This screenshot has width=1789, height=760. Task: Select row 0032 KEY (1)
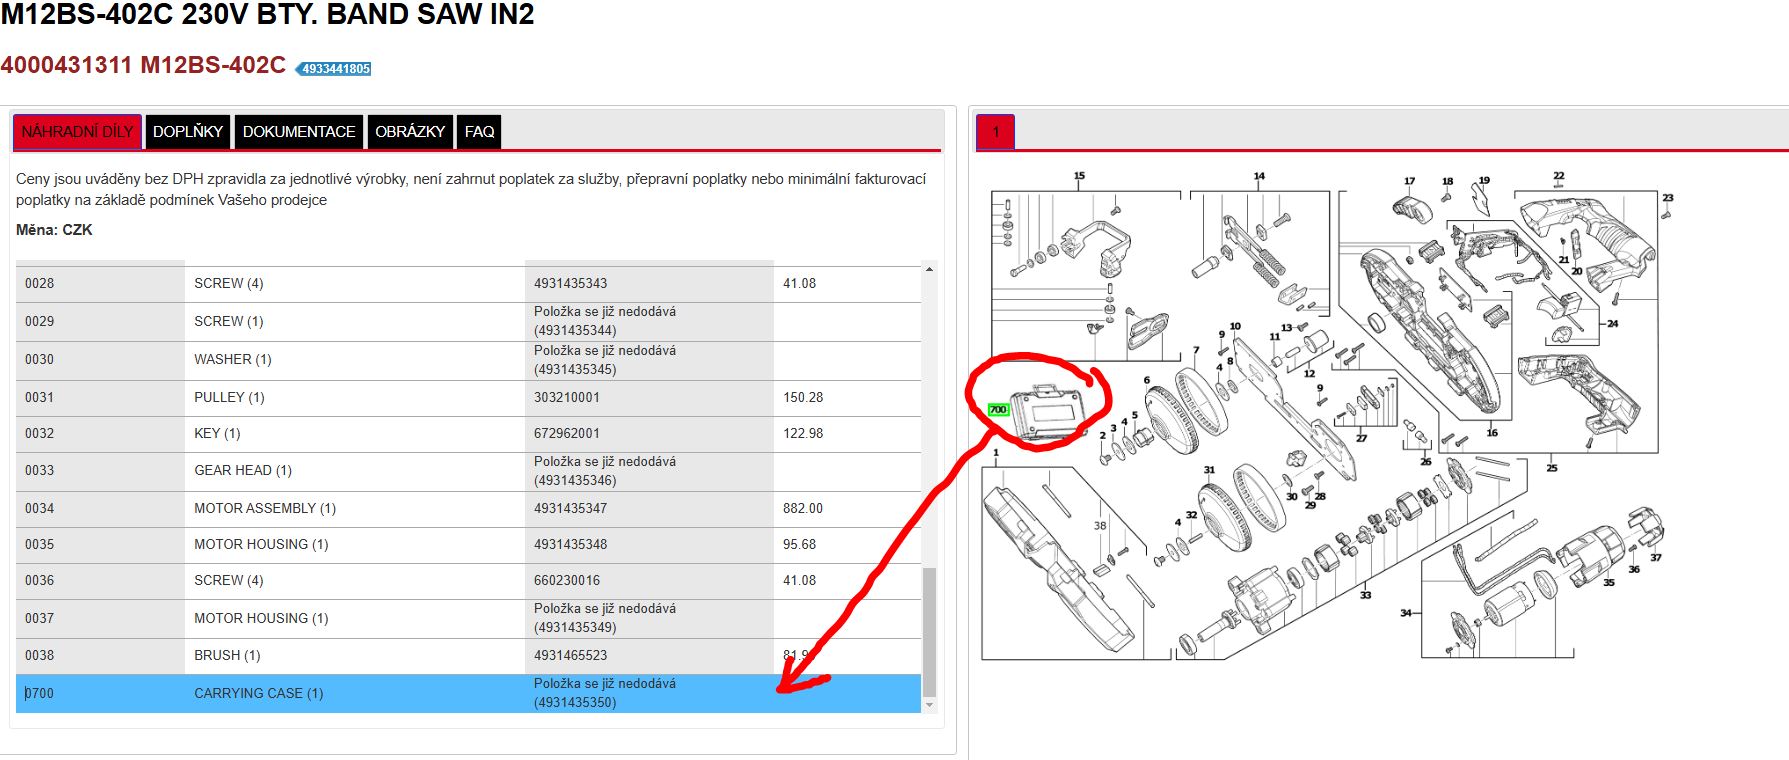pos(468,434)
